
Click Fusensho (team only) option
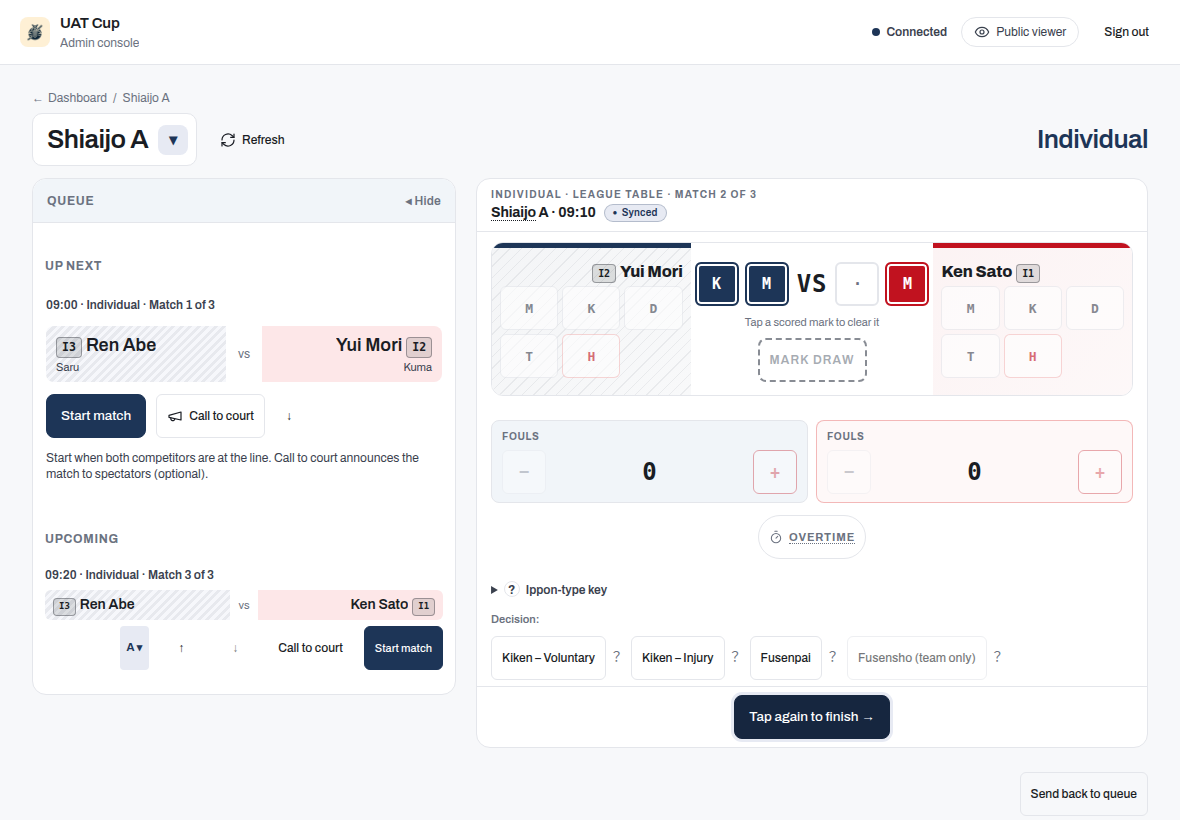(x=917, y=658)
